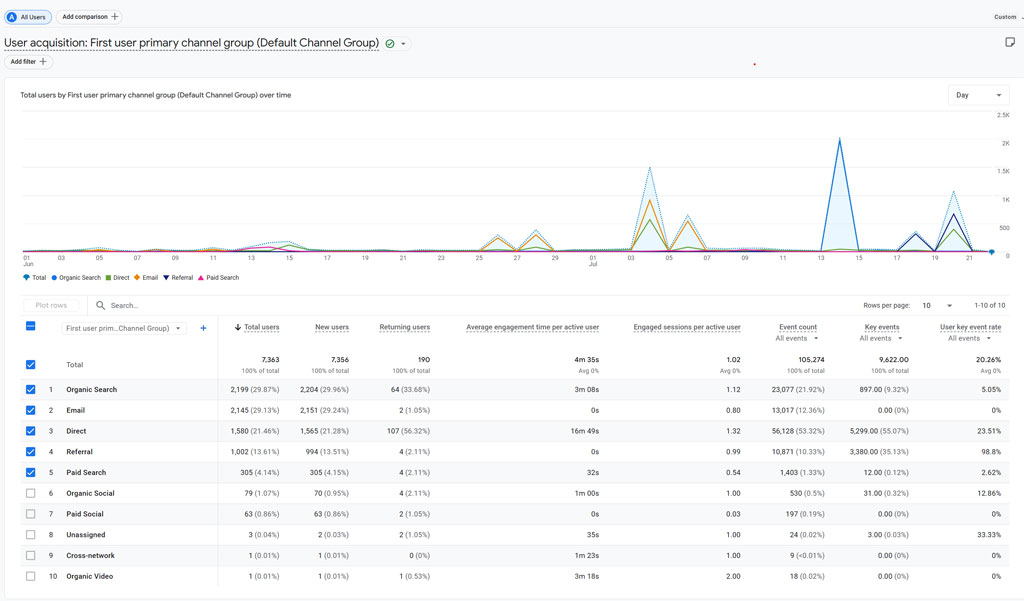Click the sort arrow beside Total users
This screenshot has width=1024, height=601.
(237, 327)
